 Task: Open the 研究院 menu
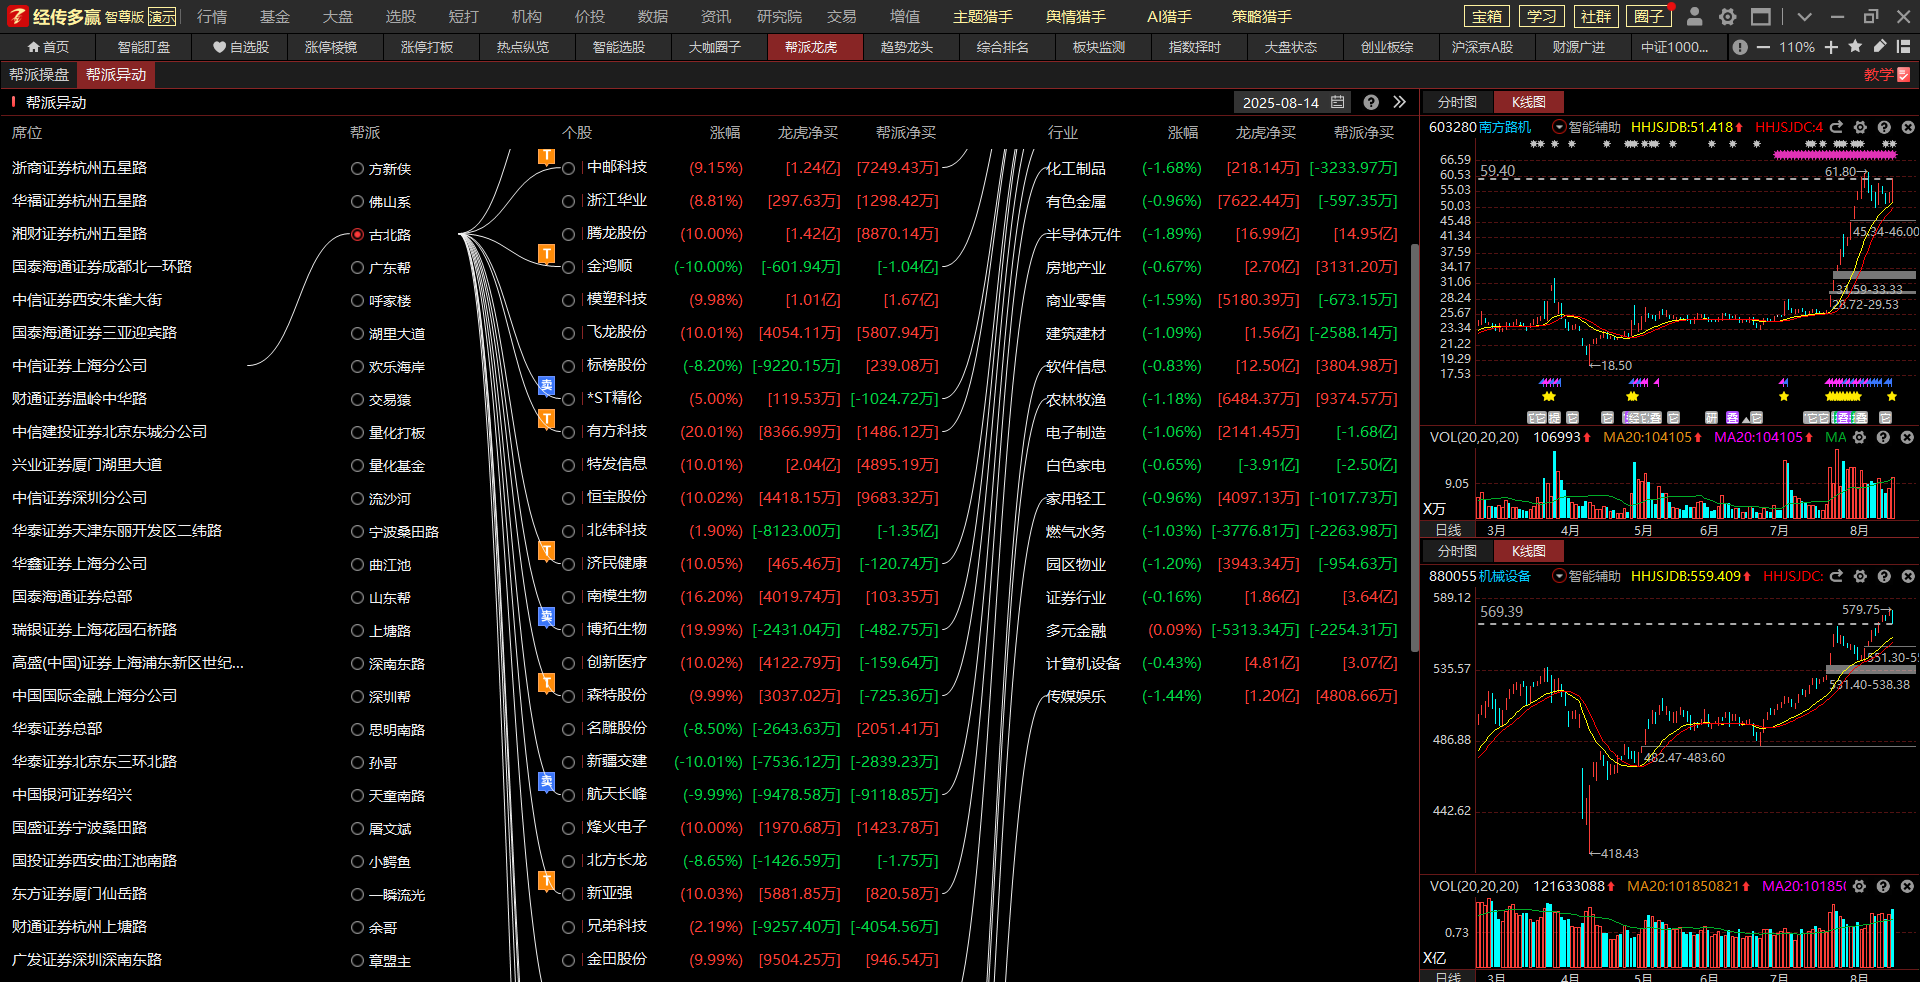(779, 16)
